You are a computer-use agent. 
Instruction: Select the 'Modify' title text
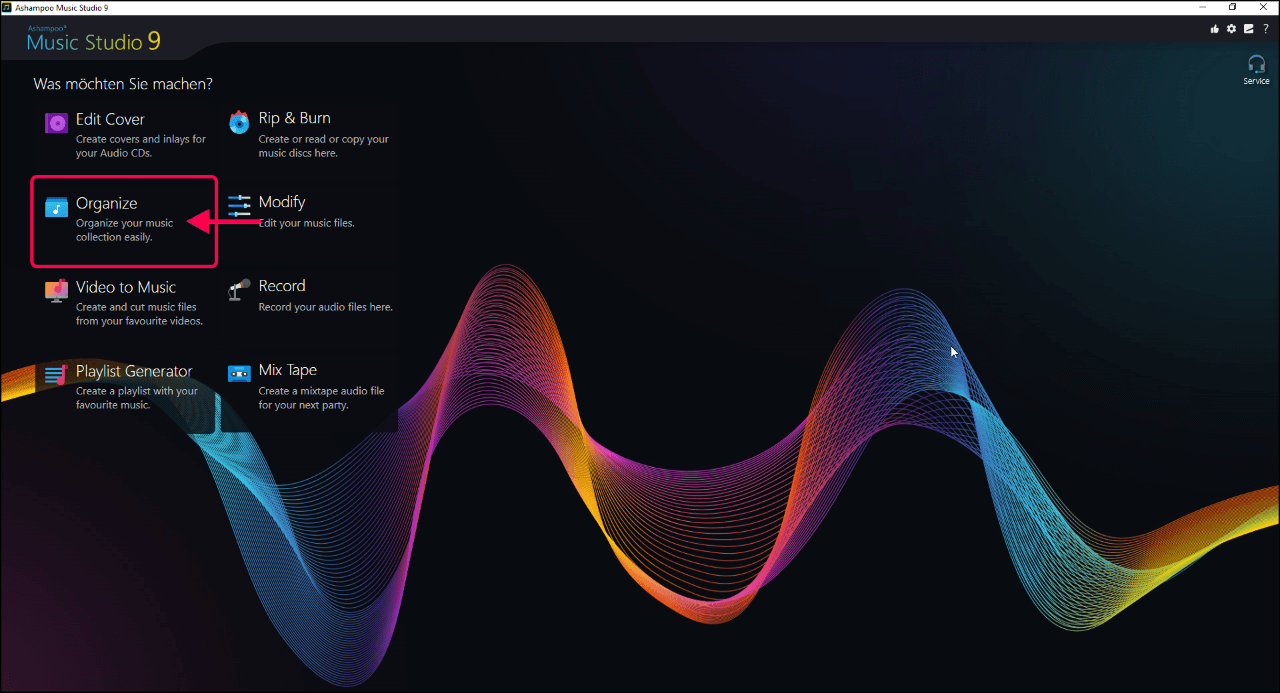point(282,202)
